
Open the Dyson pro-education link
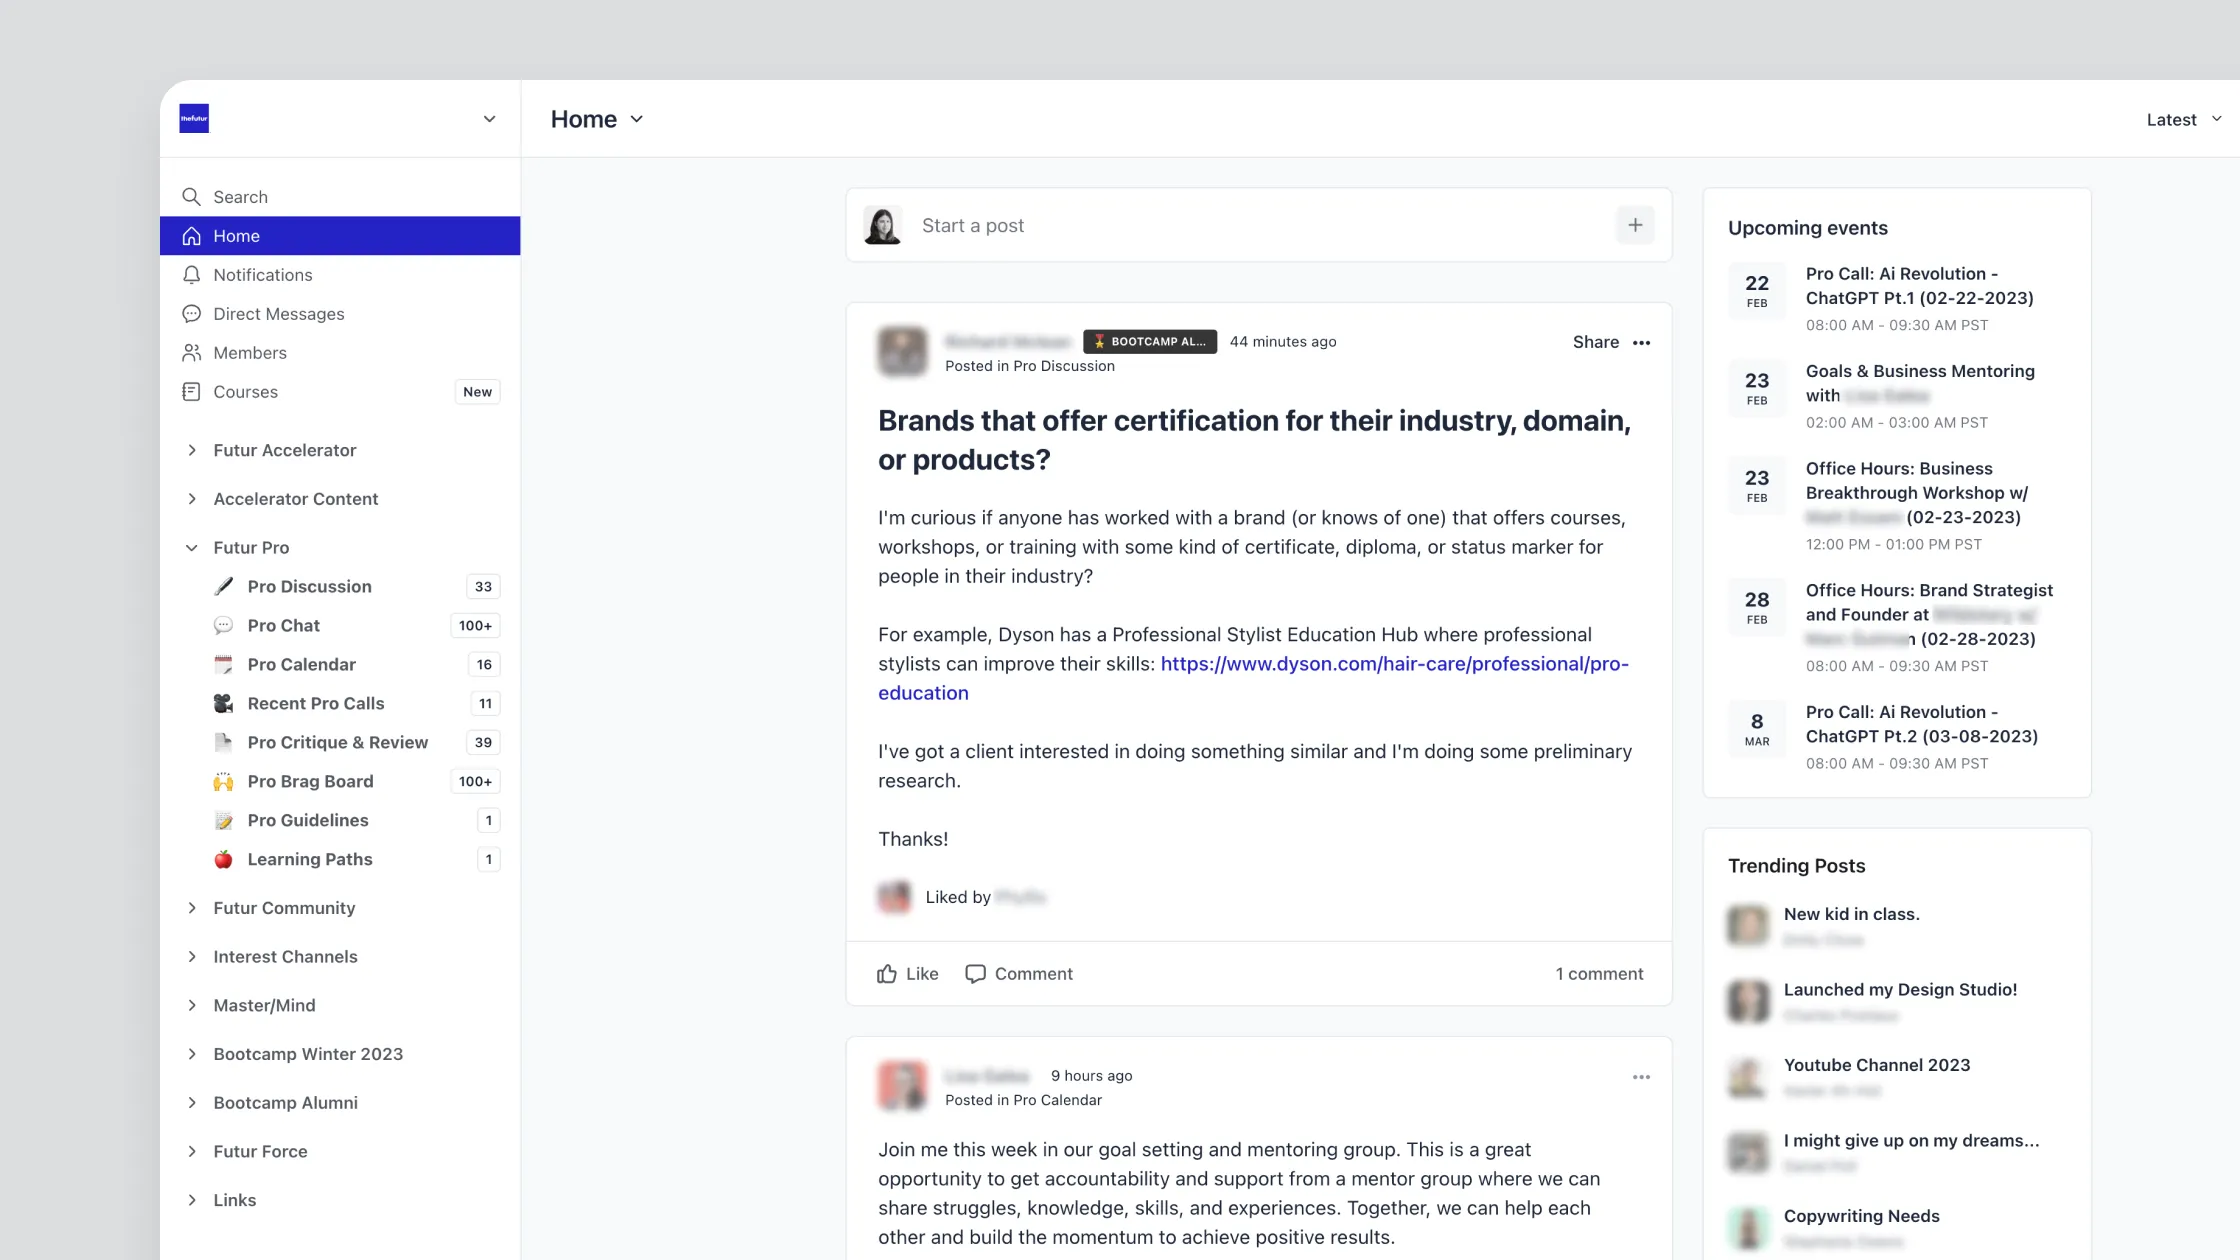(1394, 663)
